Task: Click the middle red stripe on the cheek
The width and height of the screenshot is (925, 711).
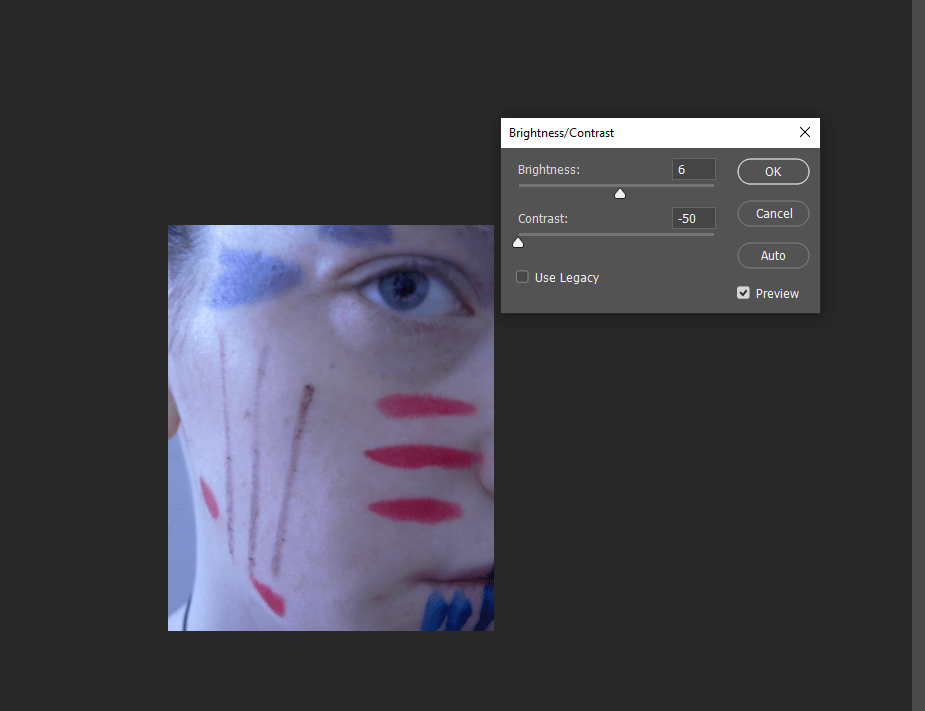Action: click(x=423, y=457)
